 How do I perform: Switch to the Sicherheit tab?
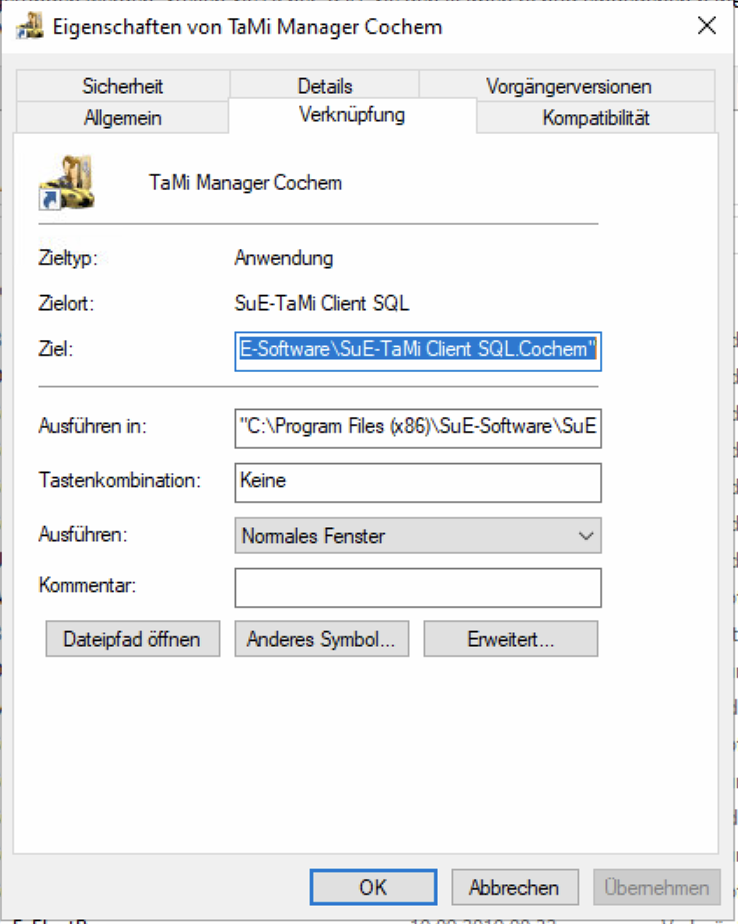coord(123,86)
